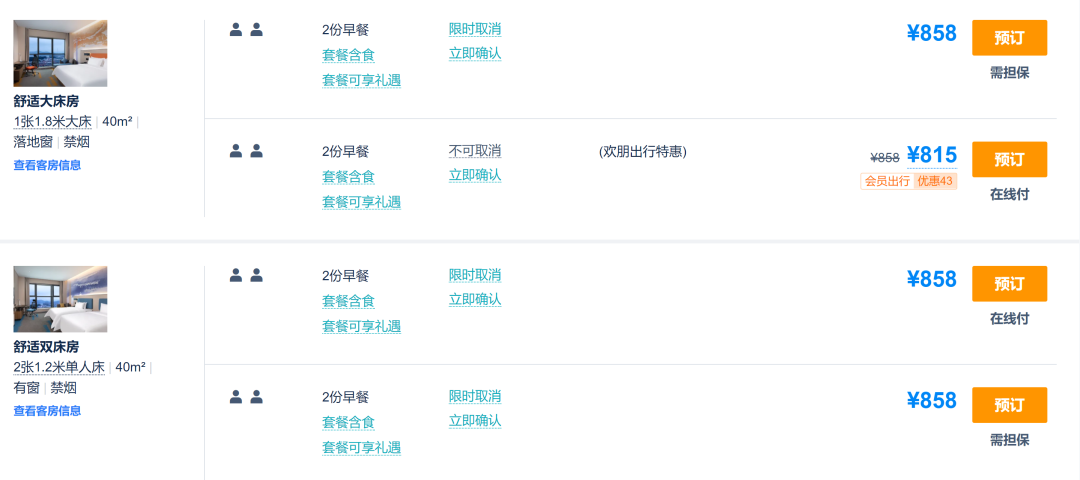View room info for 舒适大床房
The width and height of the screenshot is (1080, 480).
coord(47,165)
